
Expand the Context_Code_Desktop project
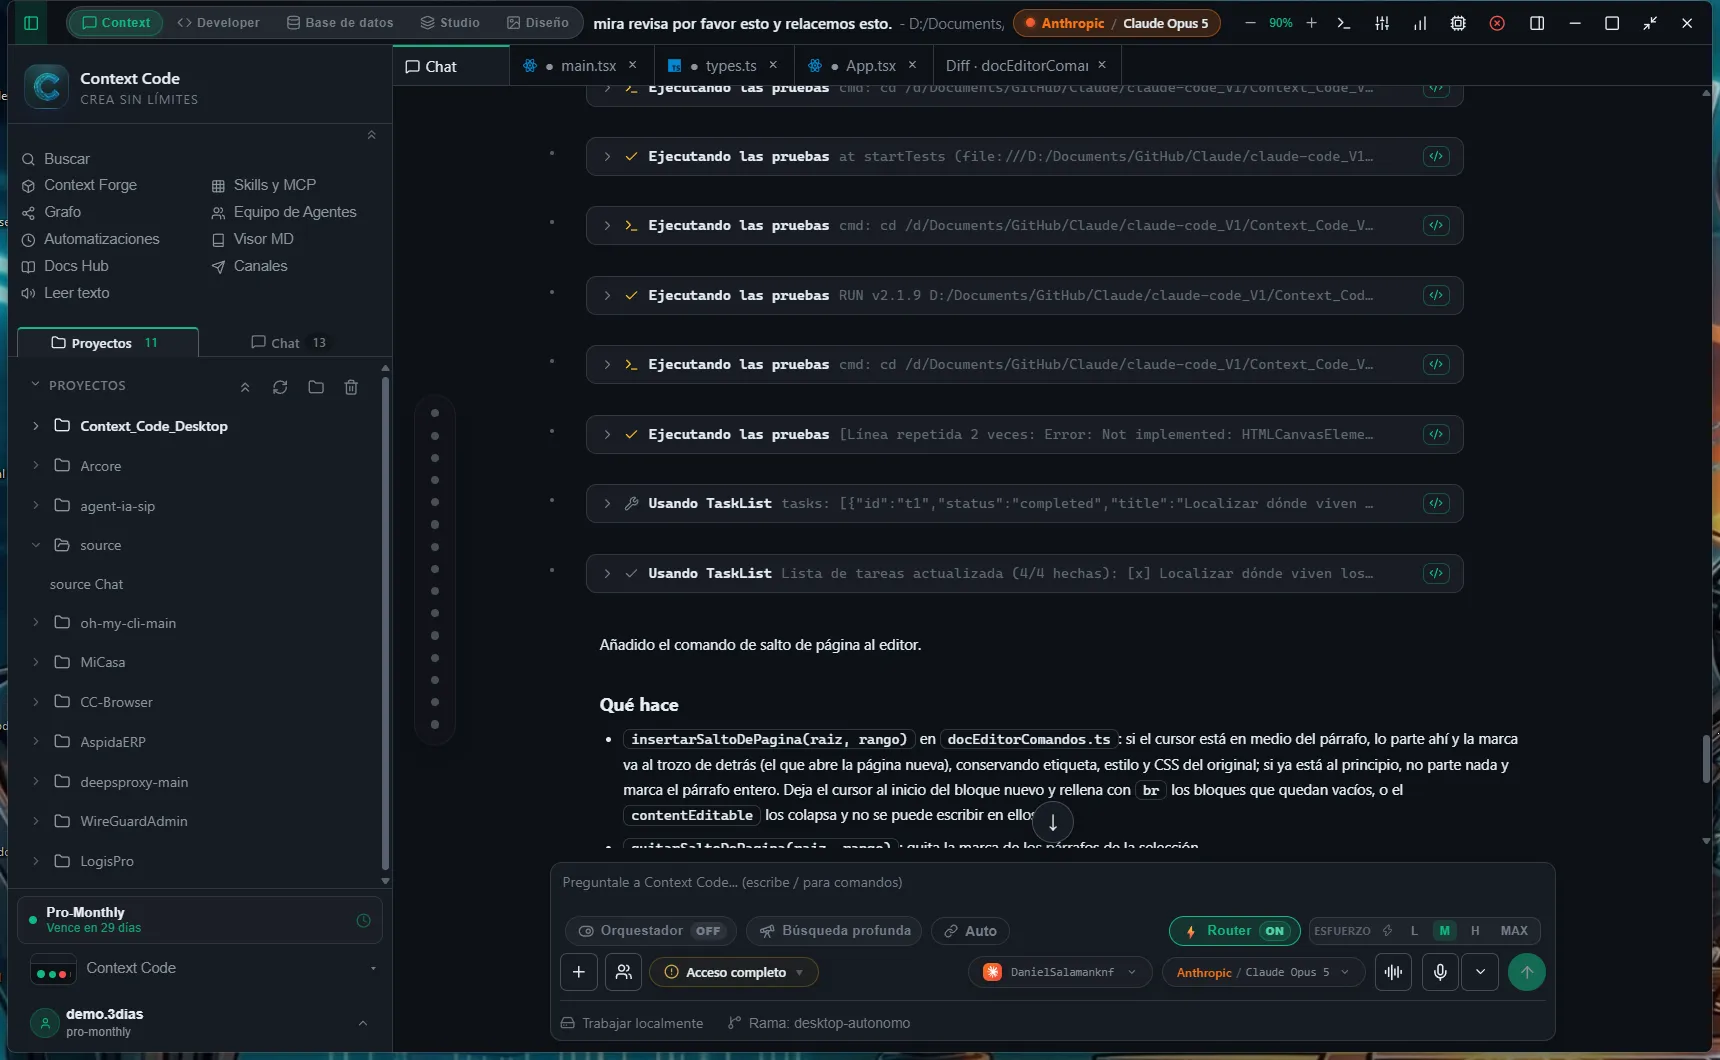[x=36, y=426]
